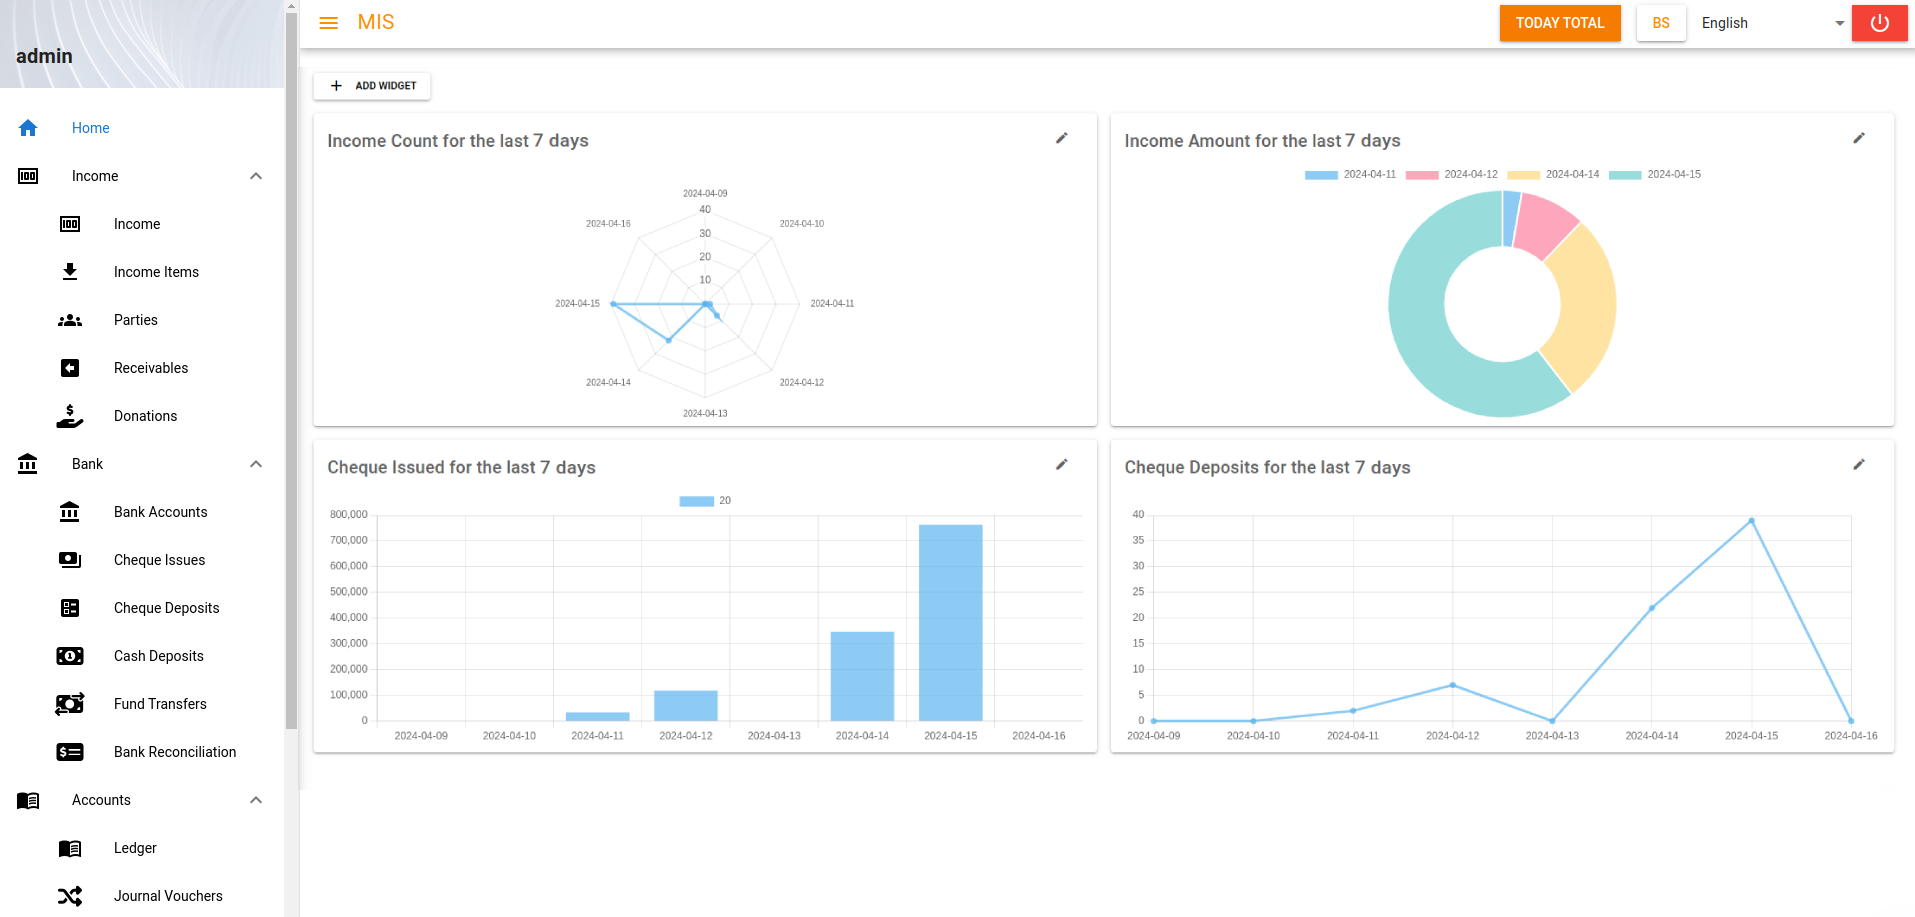The width and height of the screenshot is (1915, 917).
Task: Edit the Income Count widget pencil icon
Action: (1061, 139)
